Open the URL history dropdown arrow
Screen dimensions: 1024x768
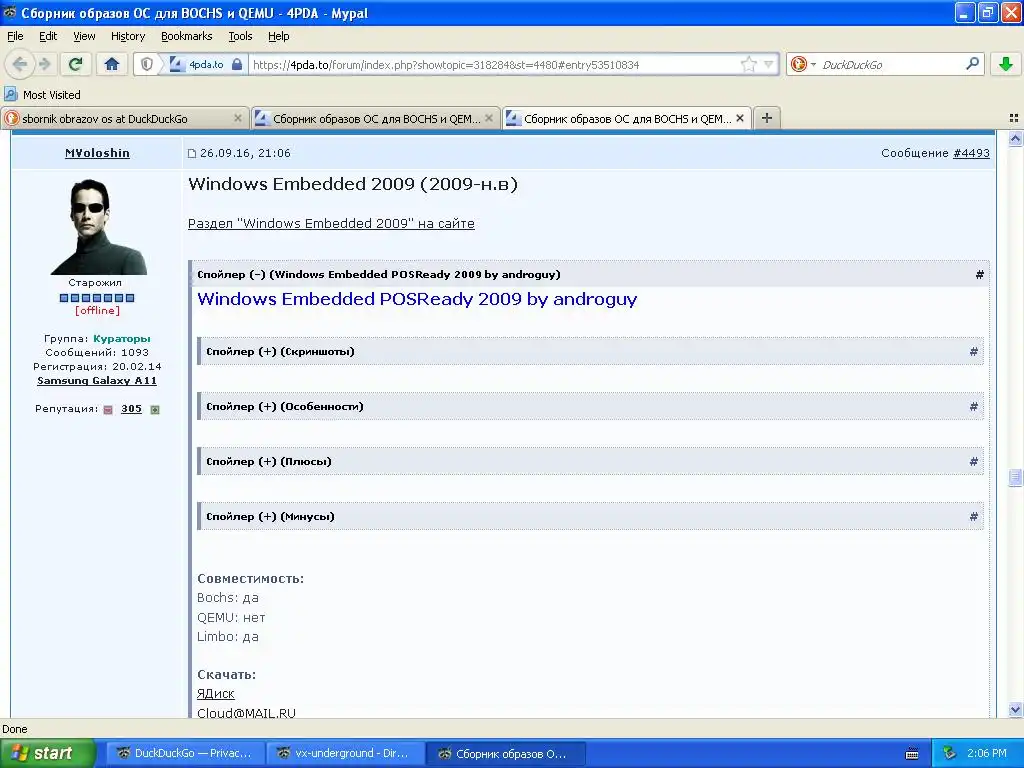[769, 64]
